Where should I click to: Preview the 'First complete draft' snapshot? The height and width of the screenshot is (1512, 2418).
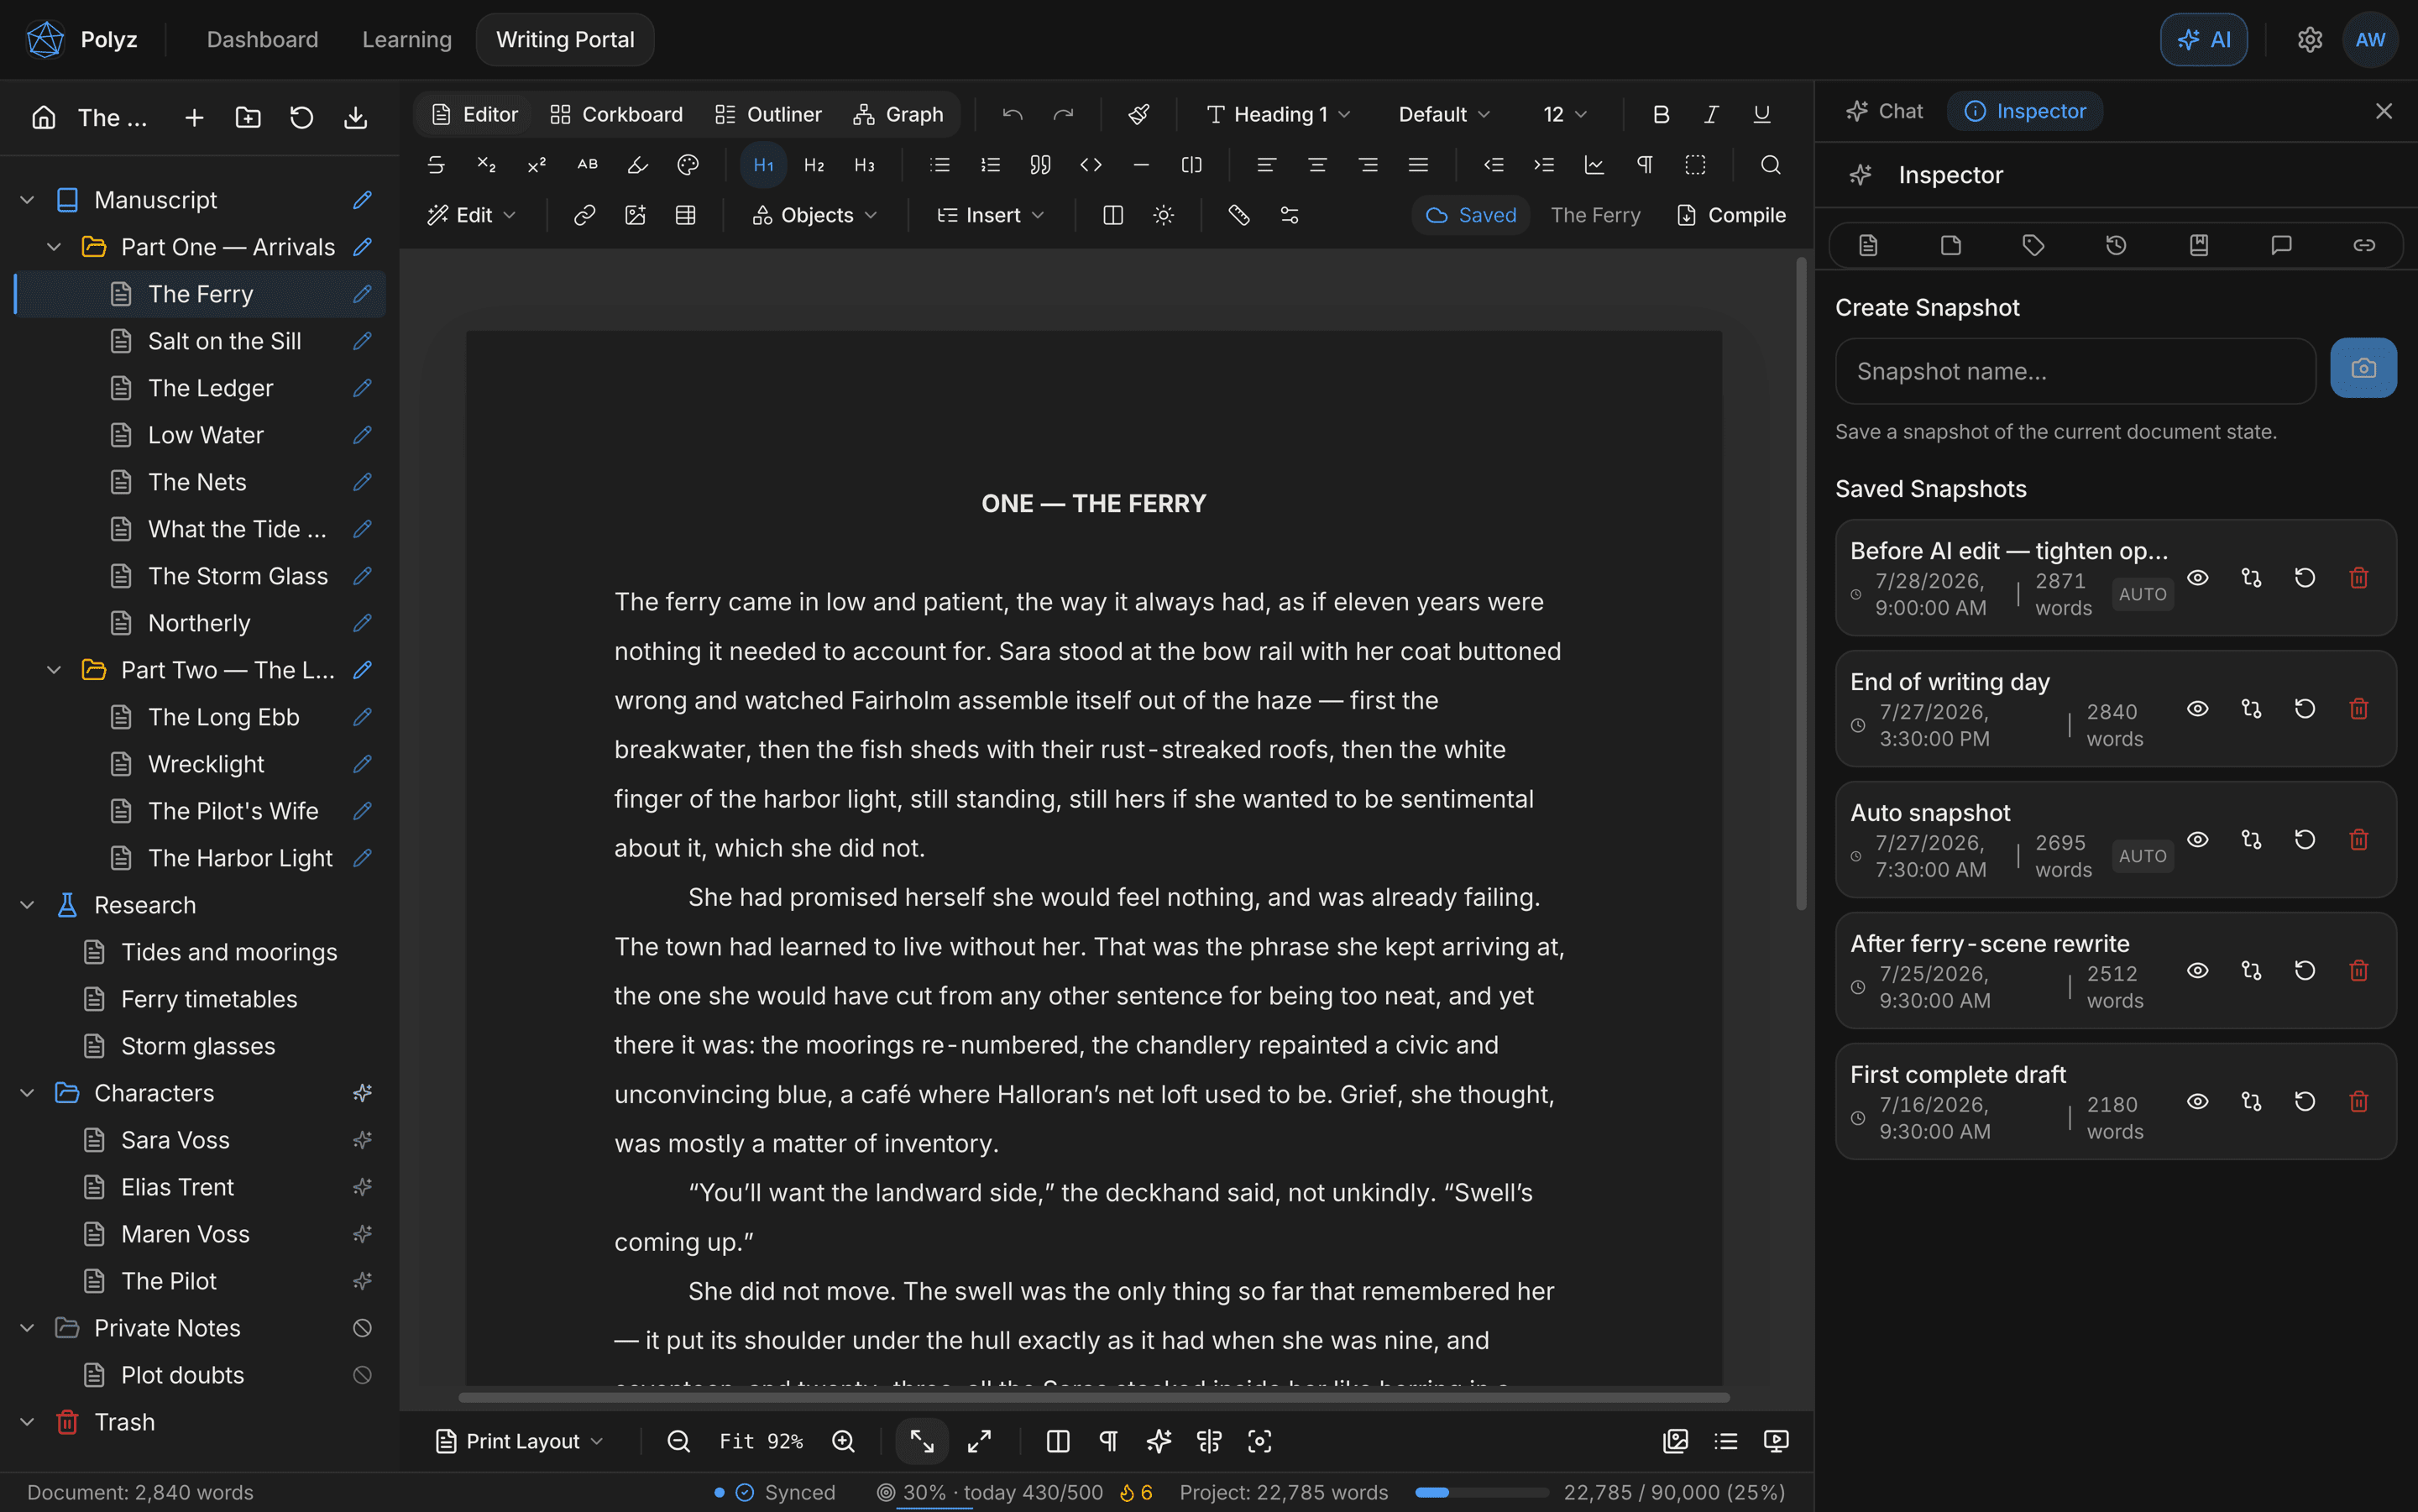click(x=2197, y=1101)
